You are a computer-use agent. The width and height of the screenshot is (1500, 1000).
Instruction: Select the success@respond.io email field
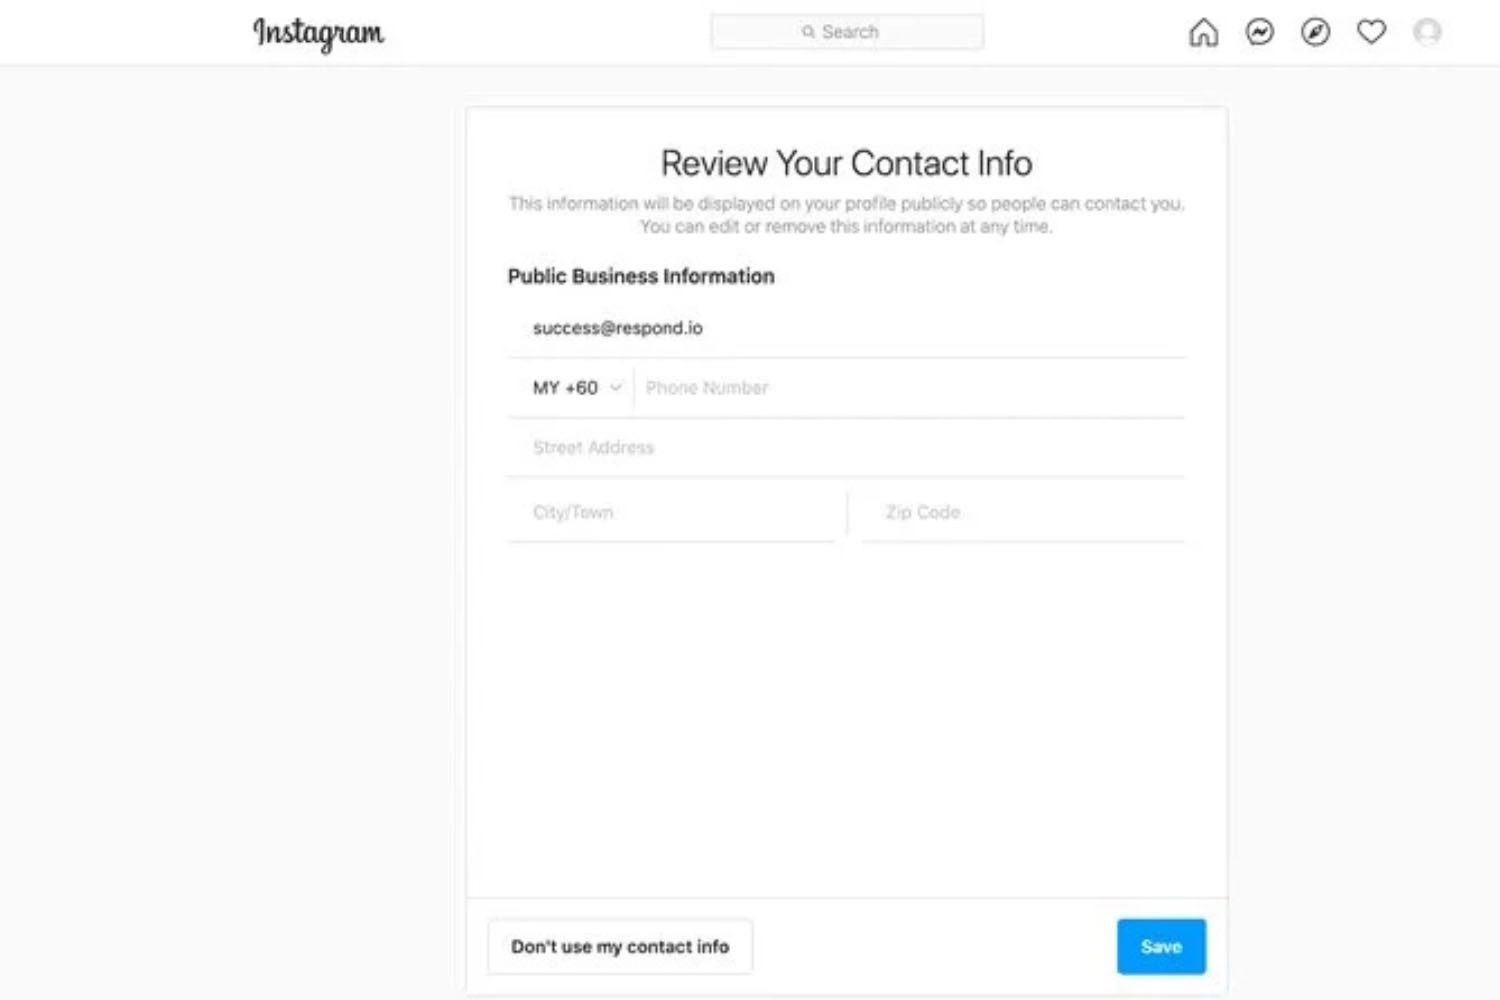(846, 328)
